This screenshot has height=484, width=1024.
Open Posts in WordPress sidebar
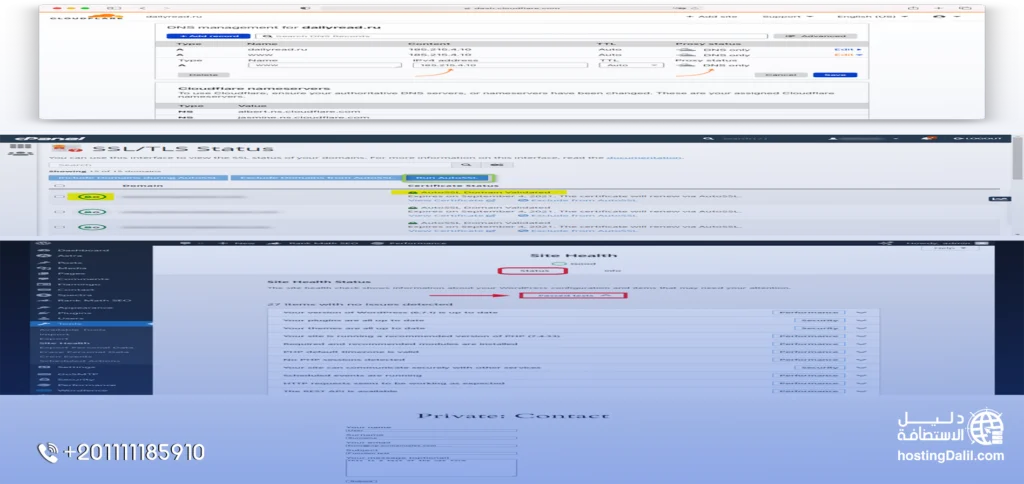click(69, 262)
